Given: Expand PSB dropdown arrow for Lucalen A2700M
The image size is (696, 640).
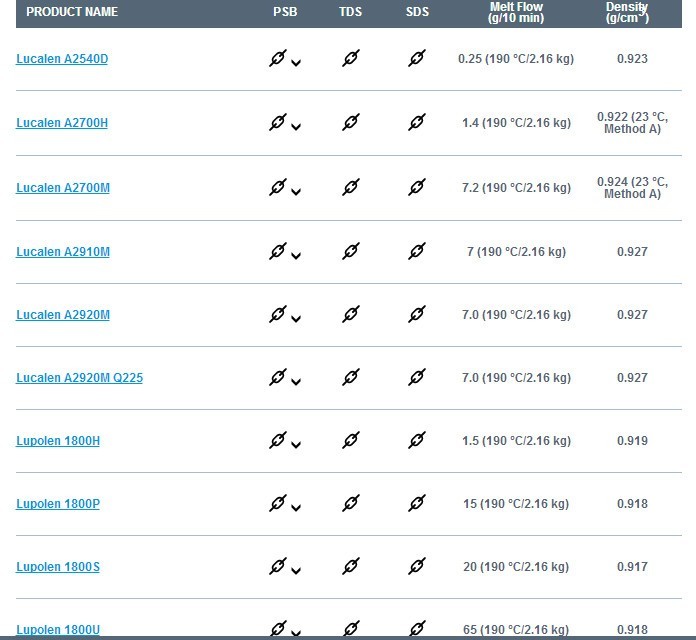Looking at the screenshot, I should pyautogui.click(x=296, y=192).
